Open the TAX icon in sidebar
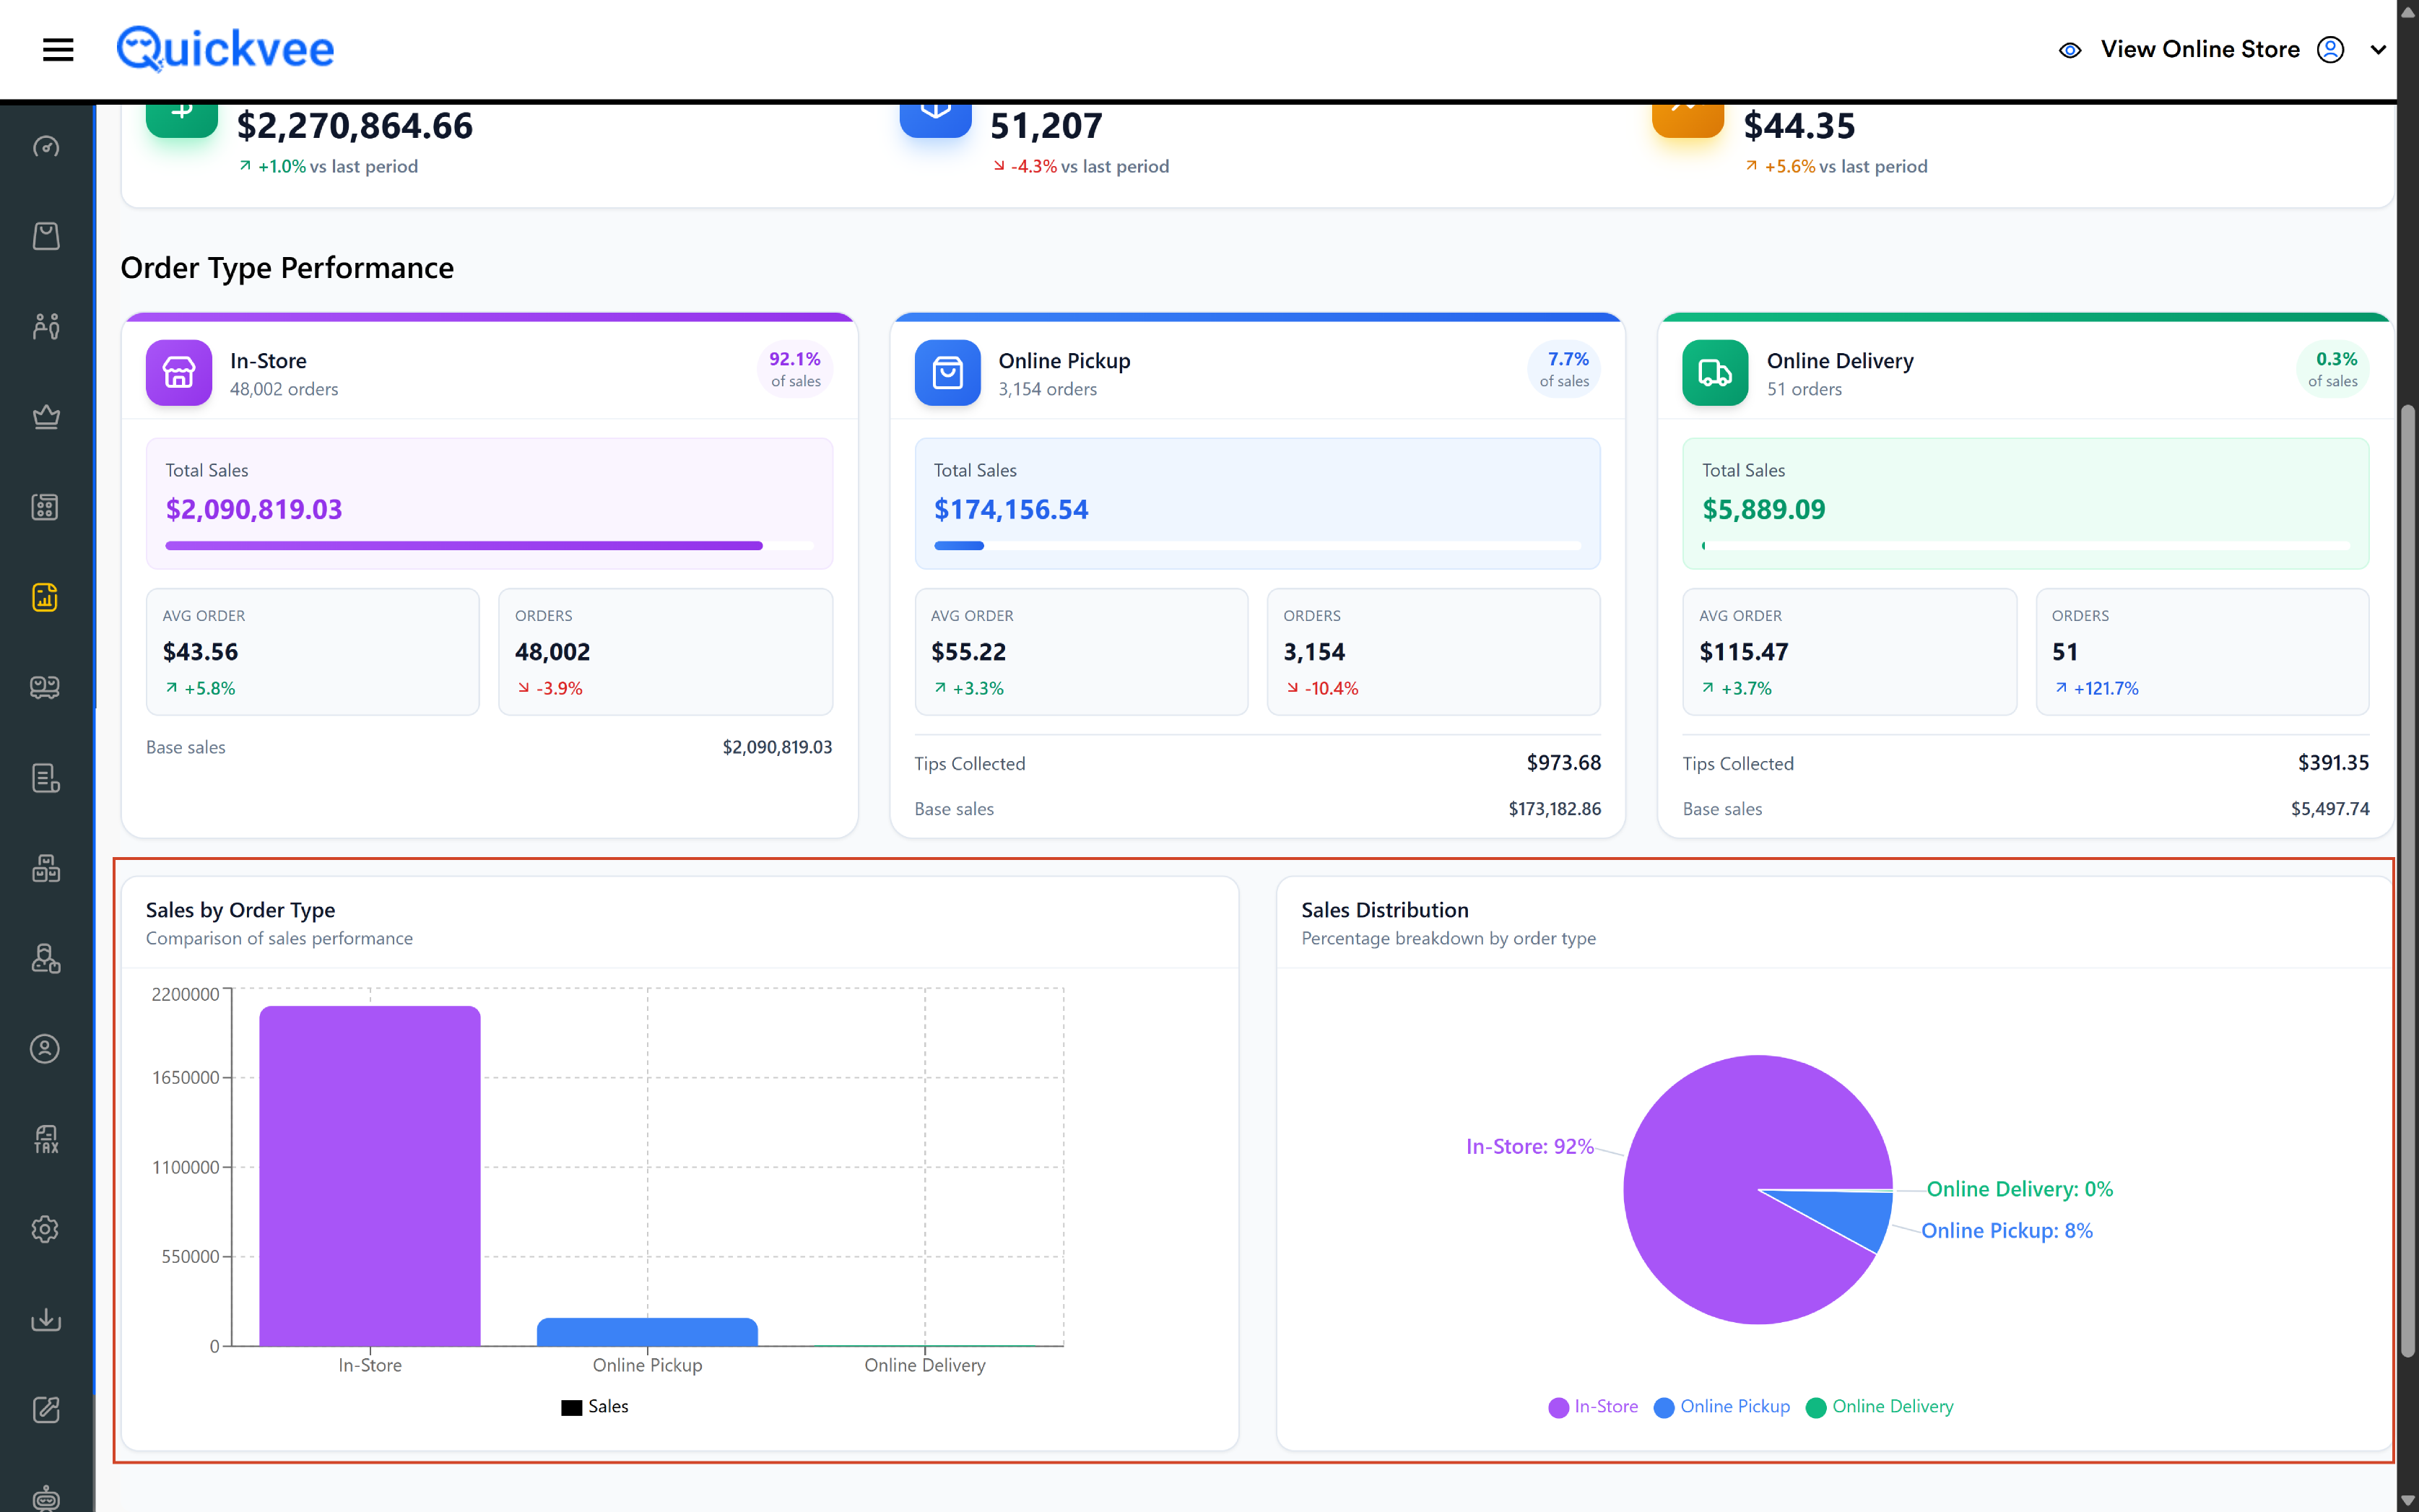 (x=46, y=1139)
